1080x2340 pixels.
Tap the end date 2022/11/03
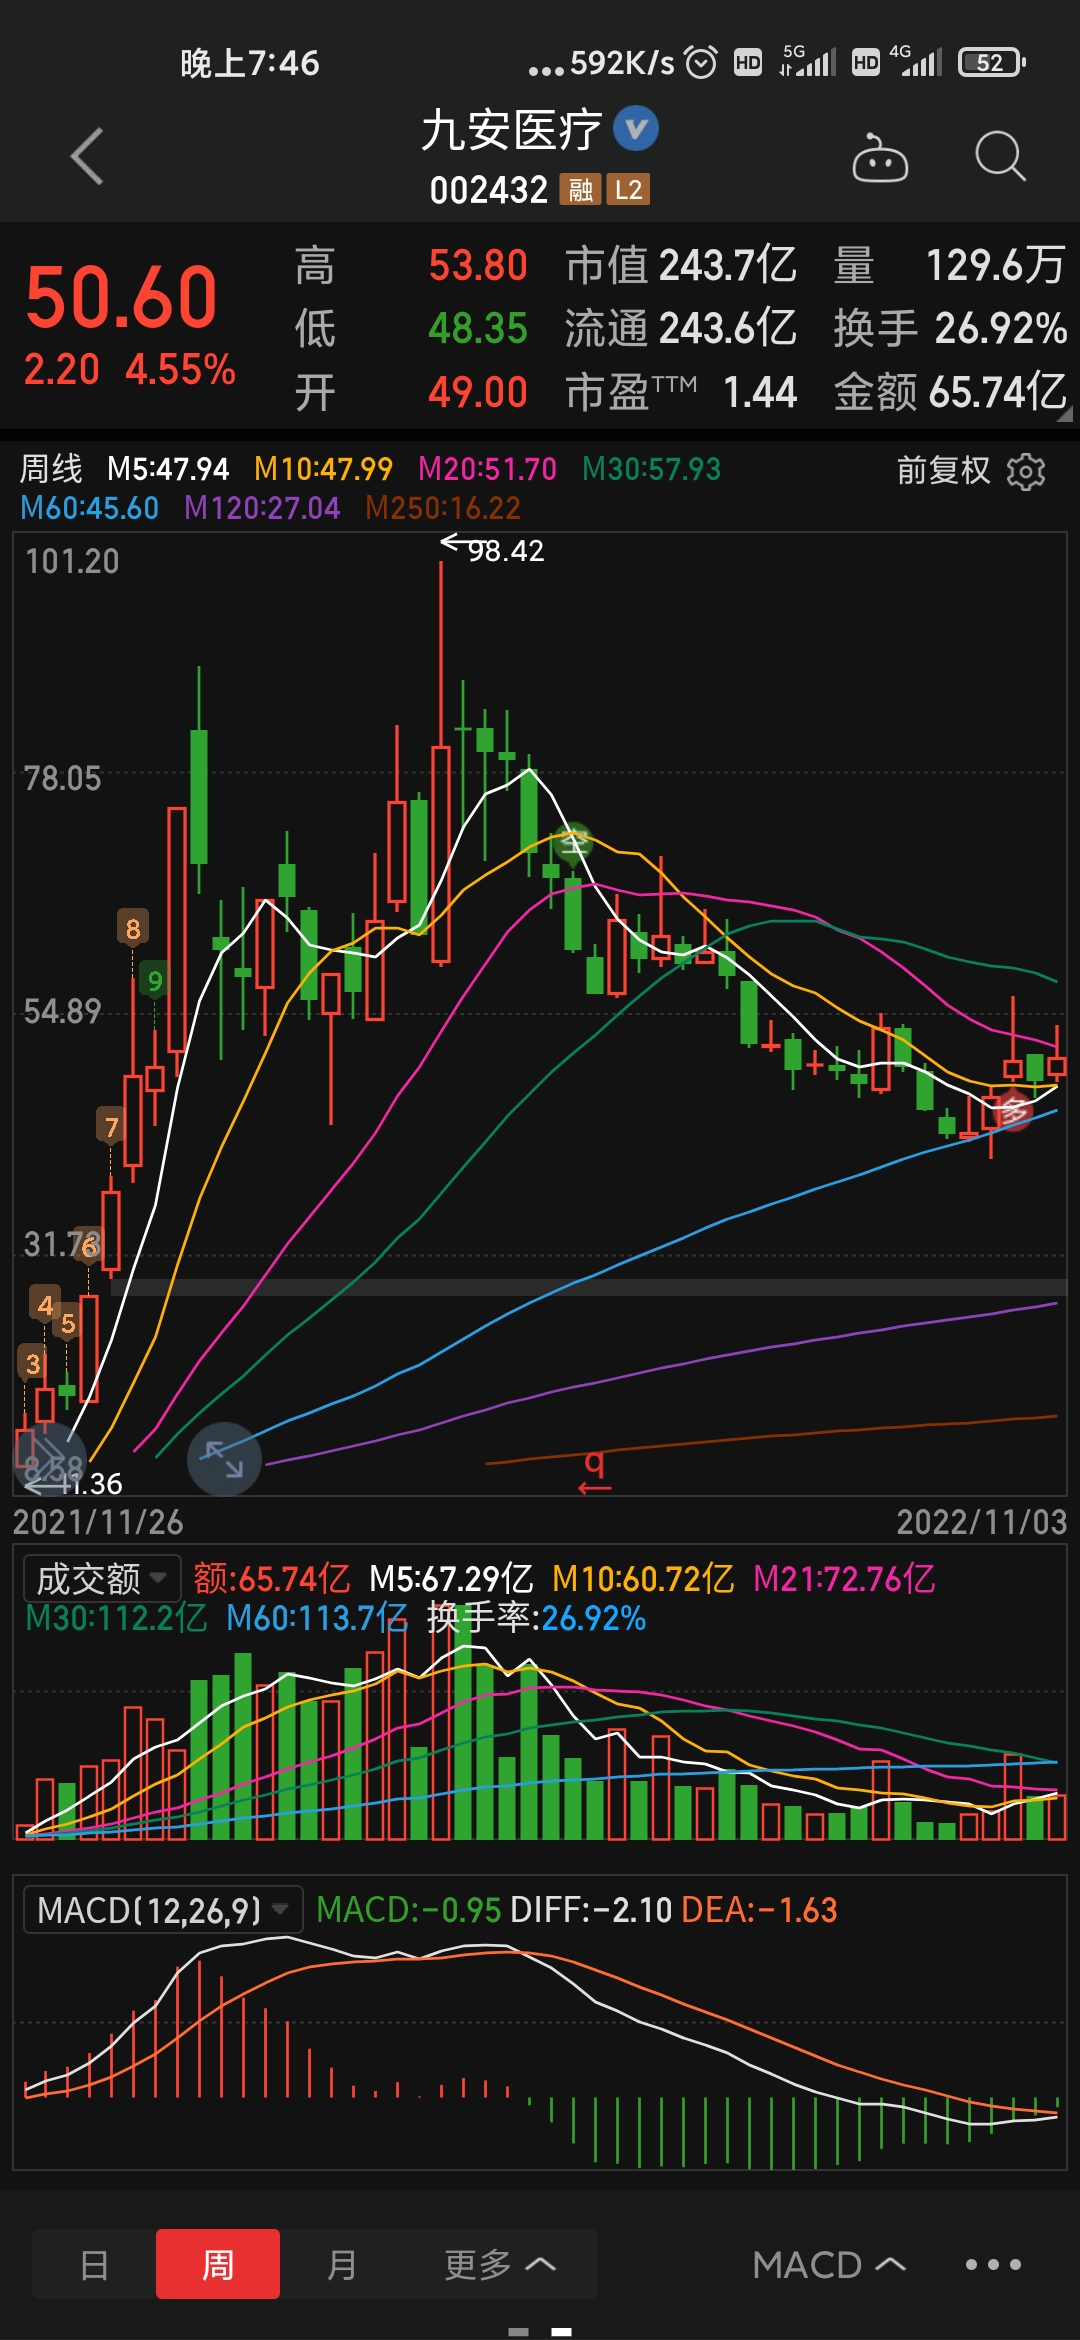pos(982,1522)
